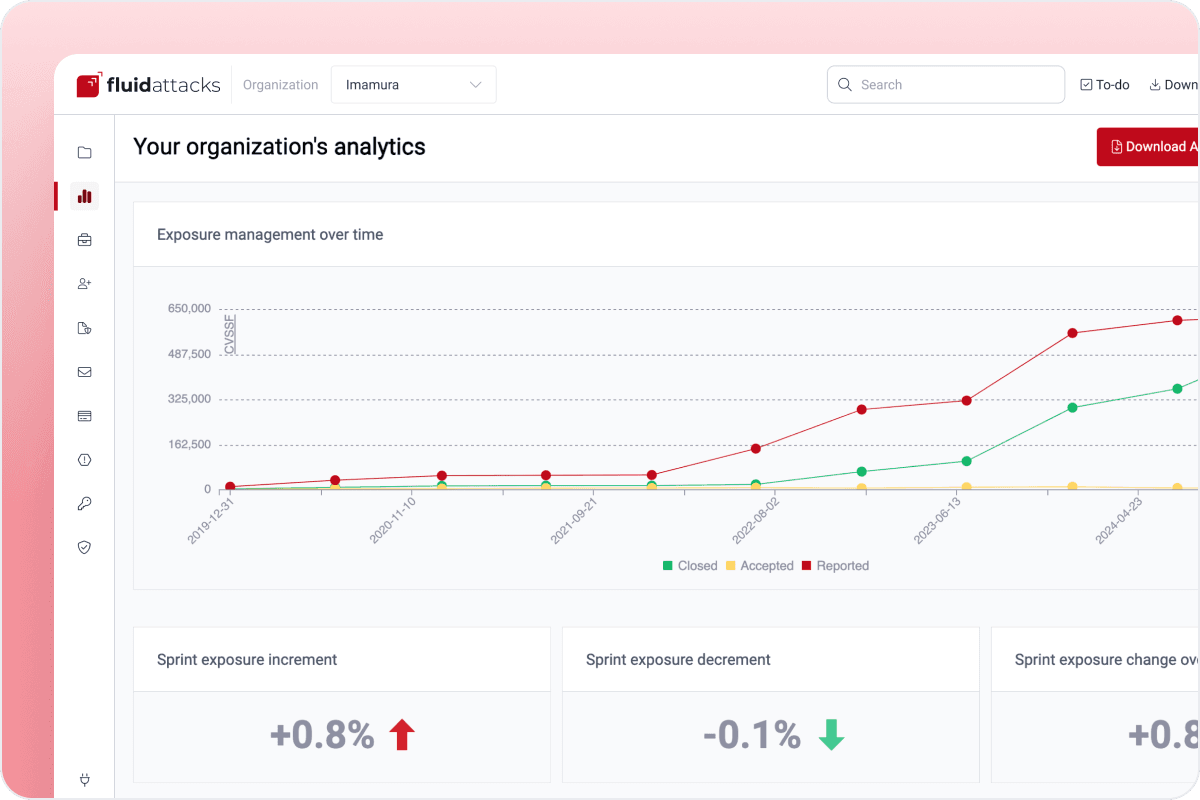Select the analytics bar chart sidebar icon

coord(84,196)
